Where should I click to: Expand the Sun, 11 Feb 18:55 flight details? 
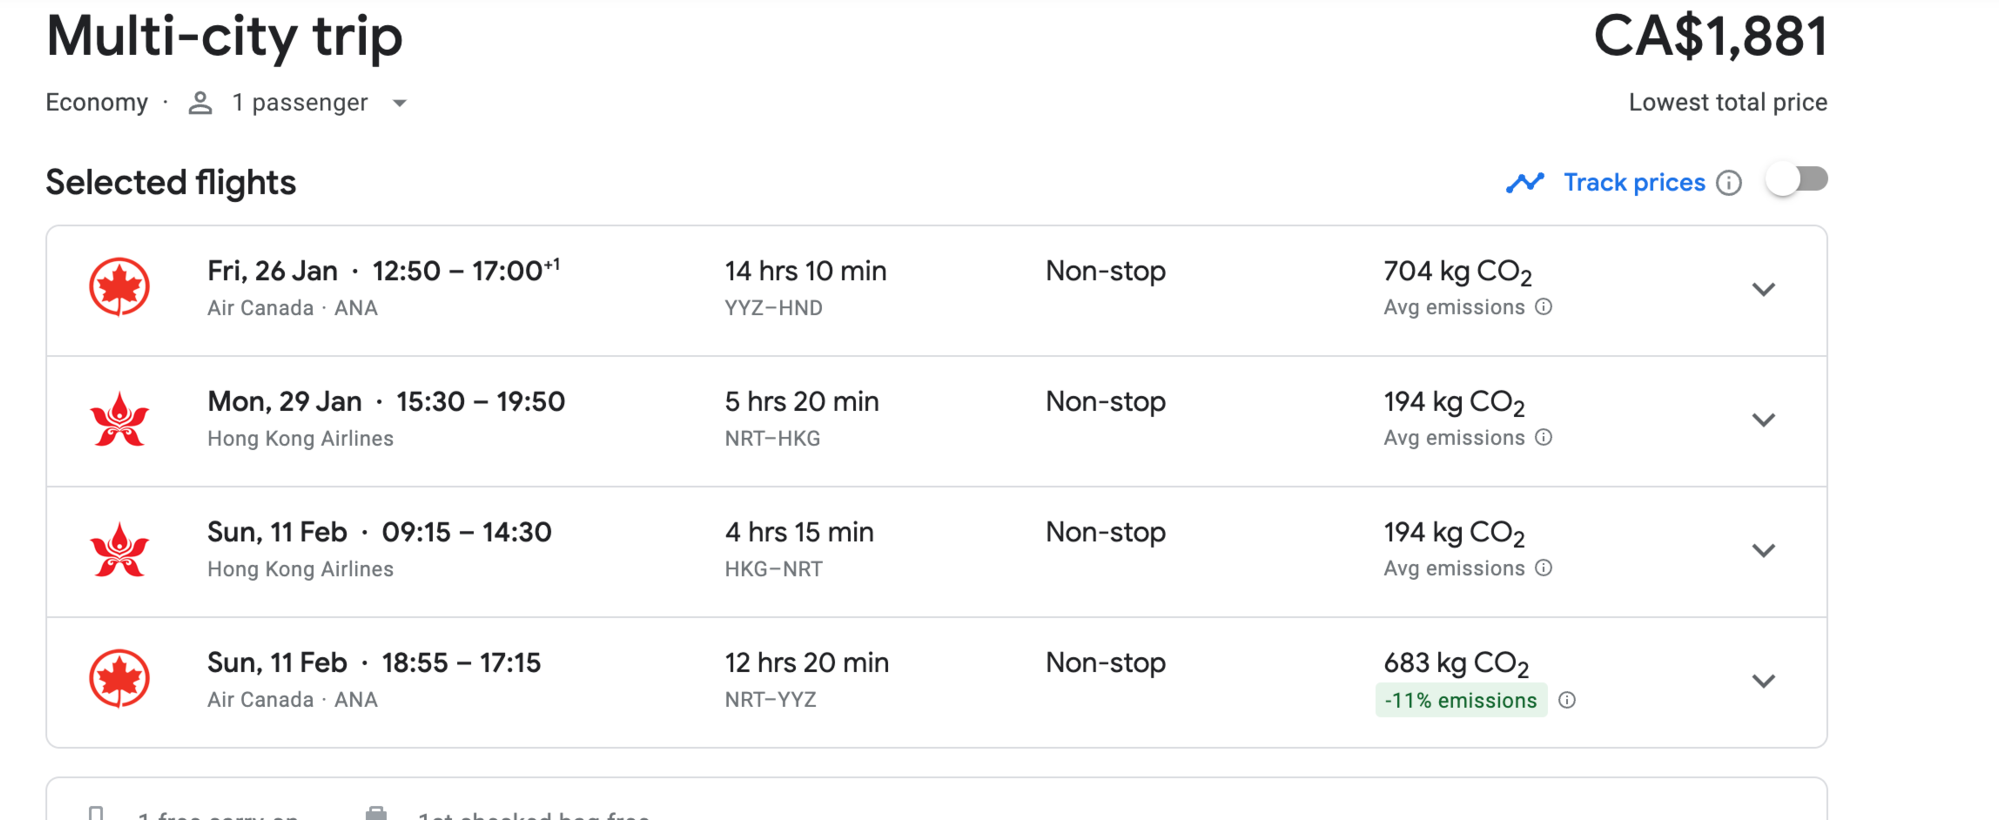[1764, 681]
